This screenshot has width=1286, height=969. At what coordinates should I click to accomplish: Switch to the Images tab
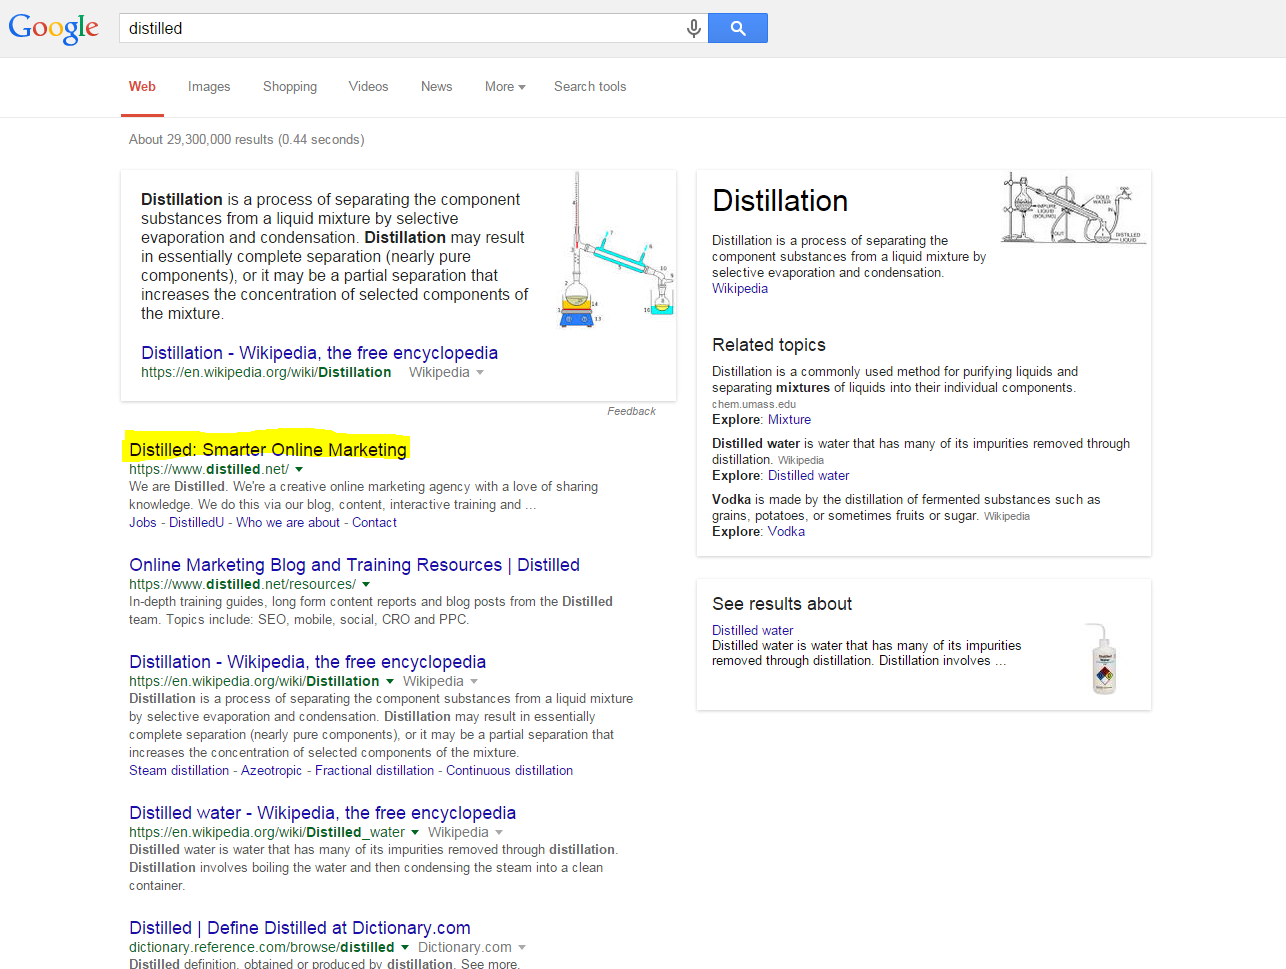(209, 87)
